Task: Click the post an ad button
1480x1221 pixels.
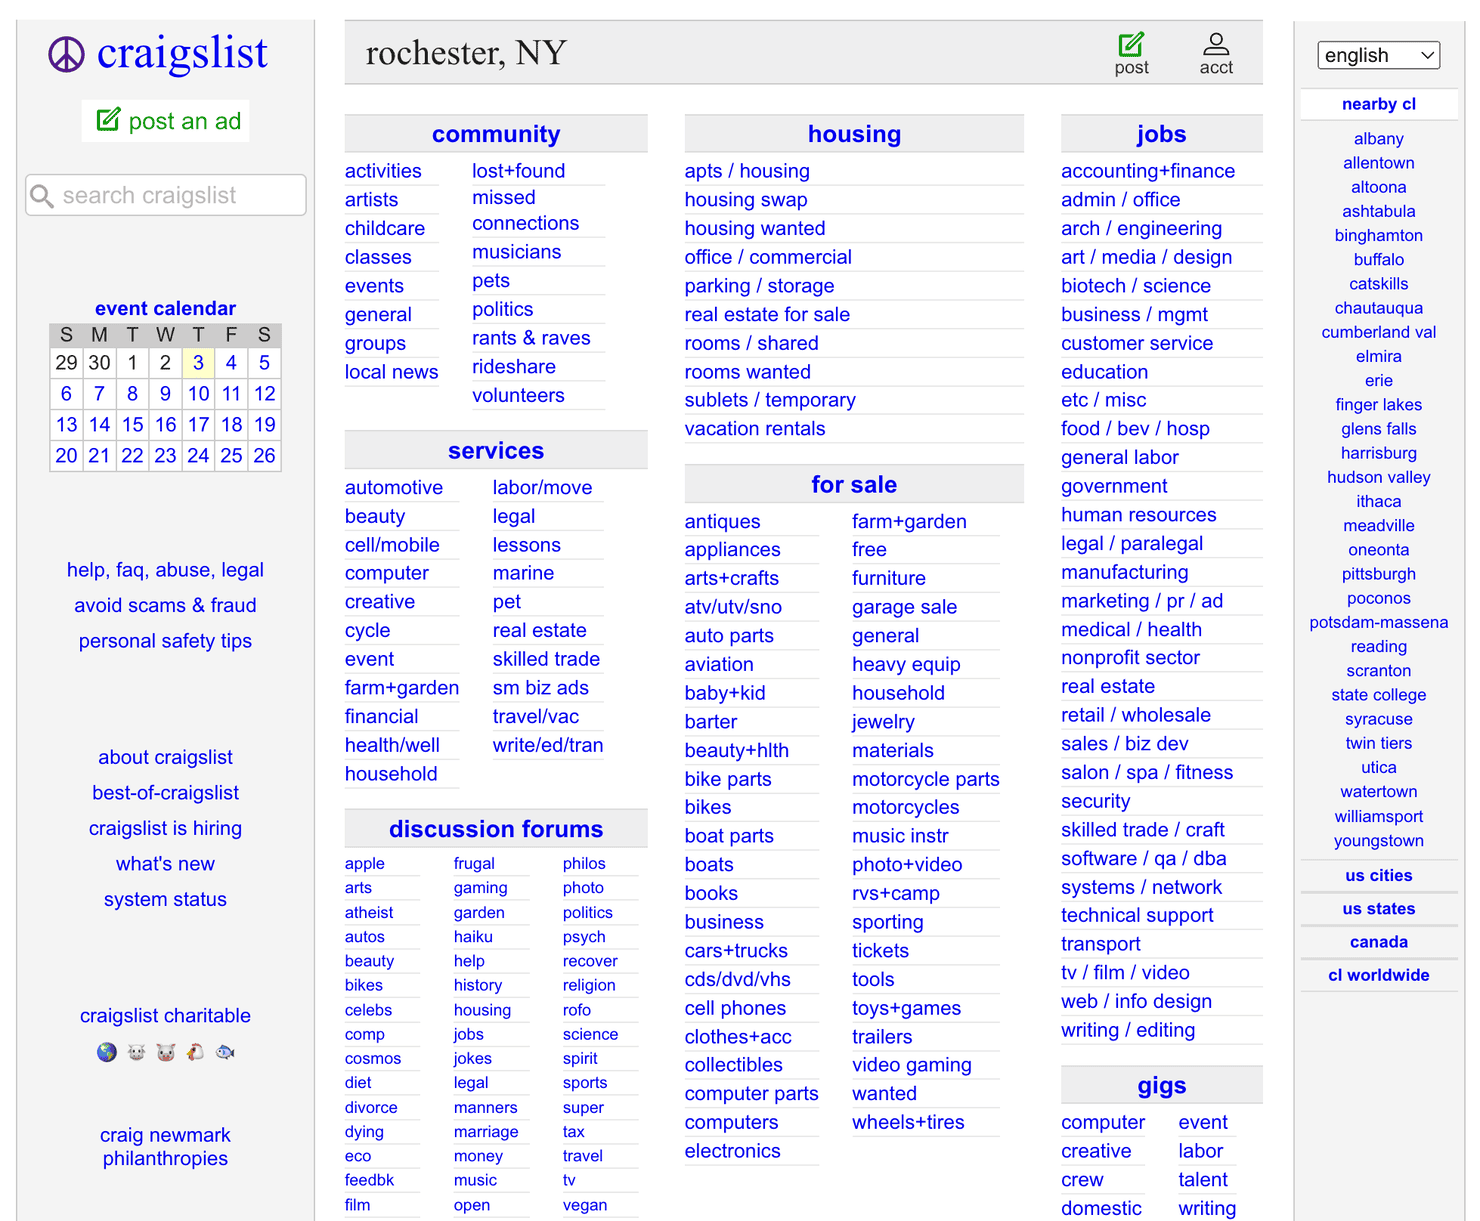Action: (x=166, y=121)
